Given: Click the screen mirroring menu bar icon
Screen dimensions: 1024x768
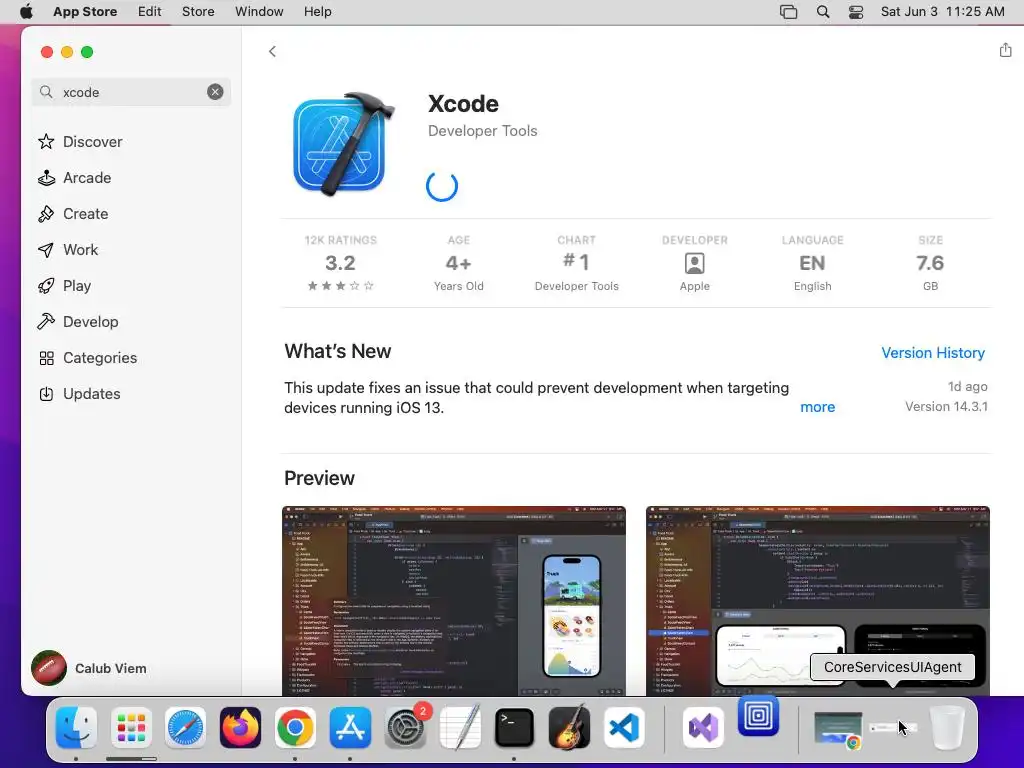Looking at the screenshot, I should click(788, 12).
